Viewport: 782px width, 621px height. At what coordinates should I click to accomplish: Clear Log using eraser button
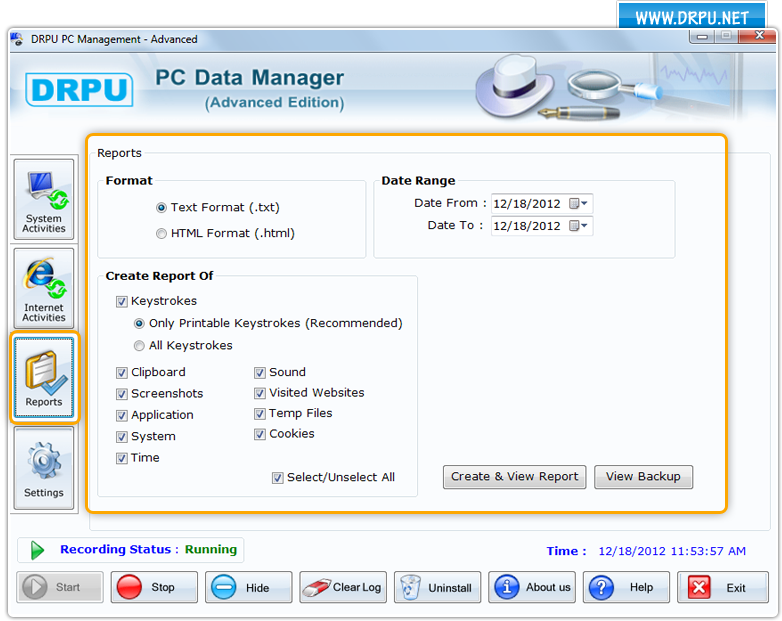point(343,587)
